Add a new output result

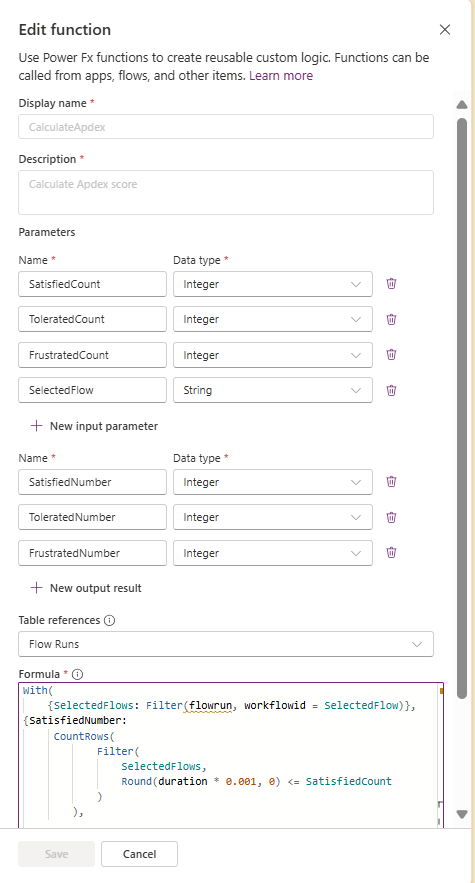click(x=86, y=588)
